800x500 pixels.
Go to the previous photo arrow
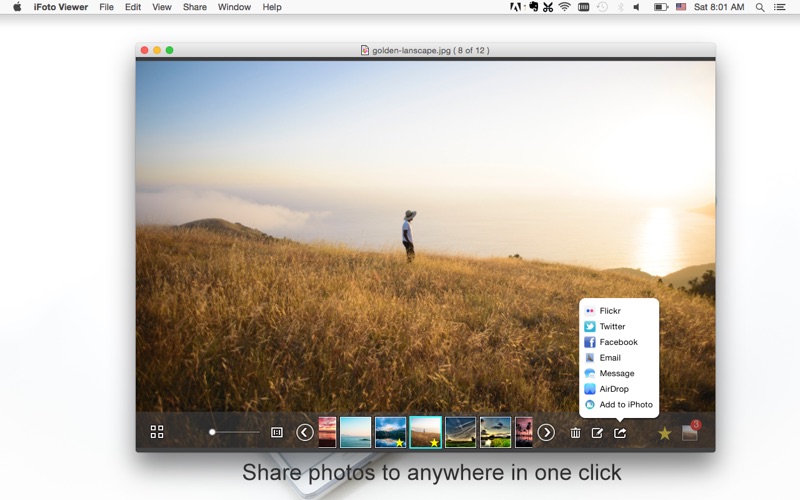305,433
